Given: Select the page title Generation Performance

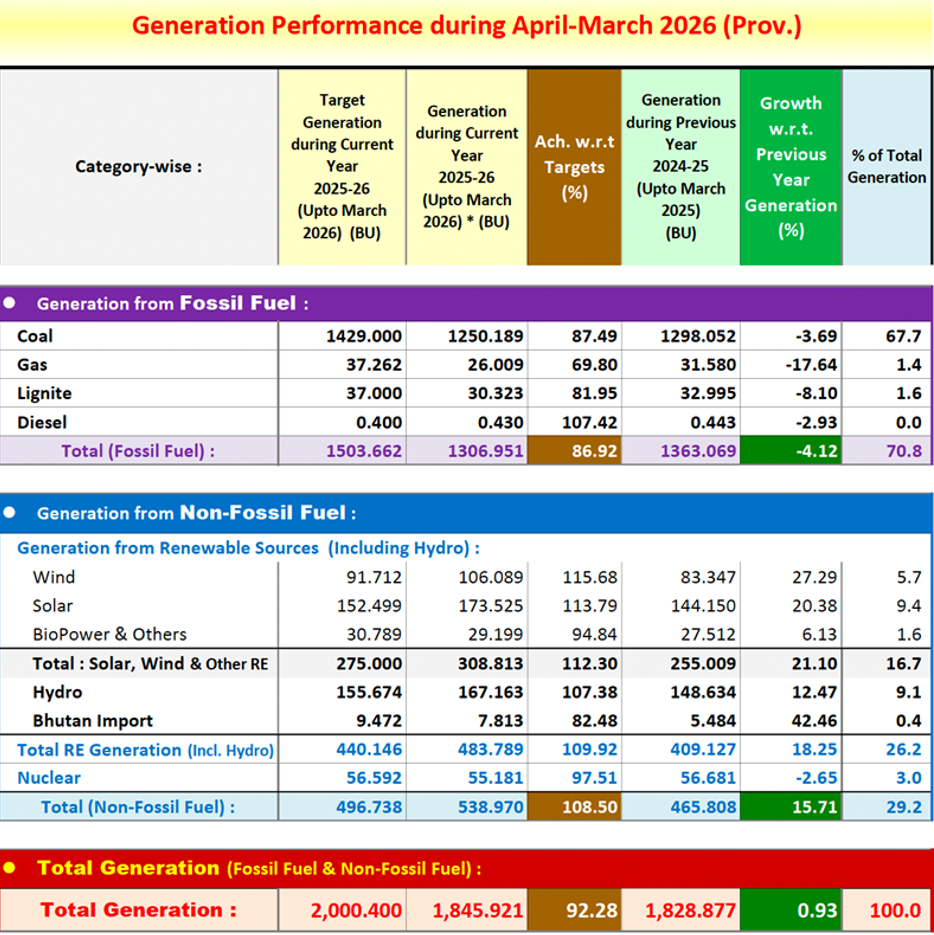Looking at the screenshot, I should 467,25.
